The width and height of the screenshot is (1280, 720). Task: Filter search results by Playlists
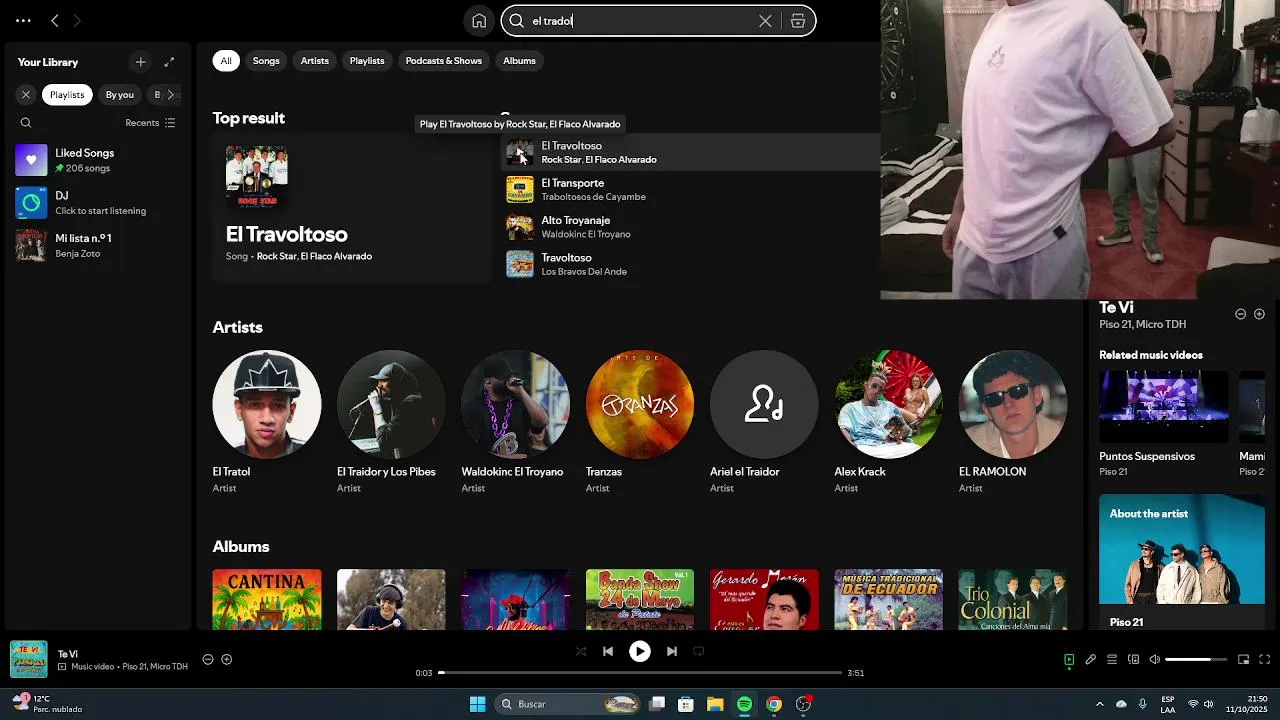coord(367,61)
